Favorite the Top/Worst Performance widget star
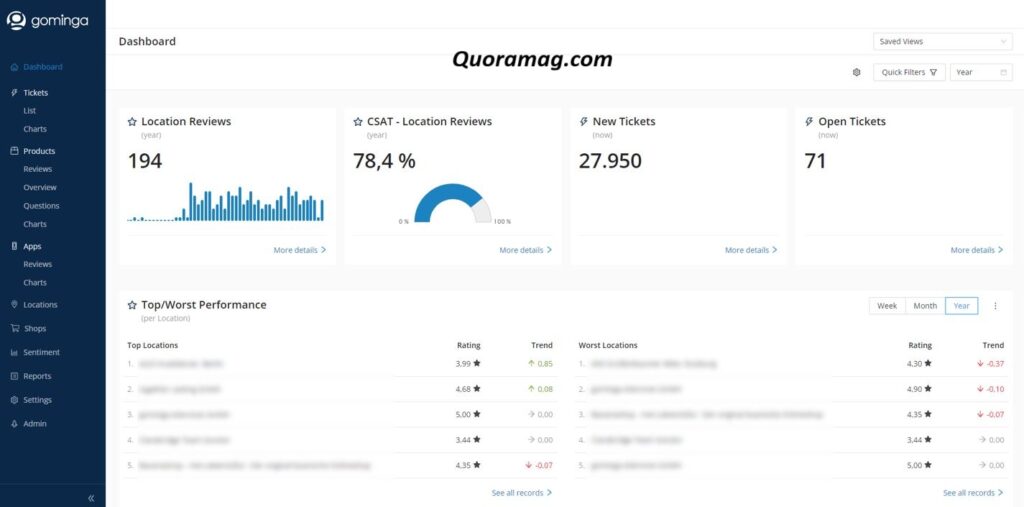 tap(132, 305)
